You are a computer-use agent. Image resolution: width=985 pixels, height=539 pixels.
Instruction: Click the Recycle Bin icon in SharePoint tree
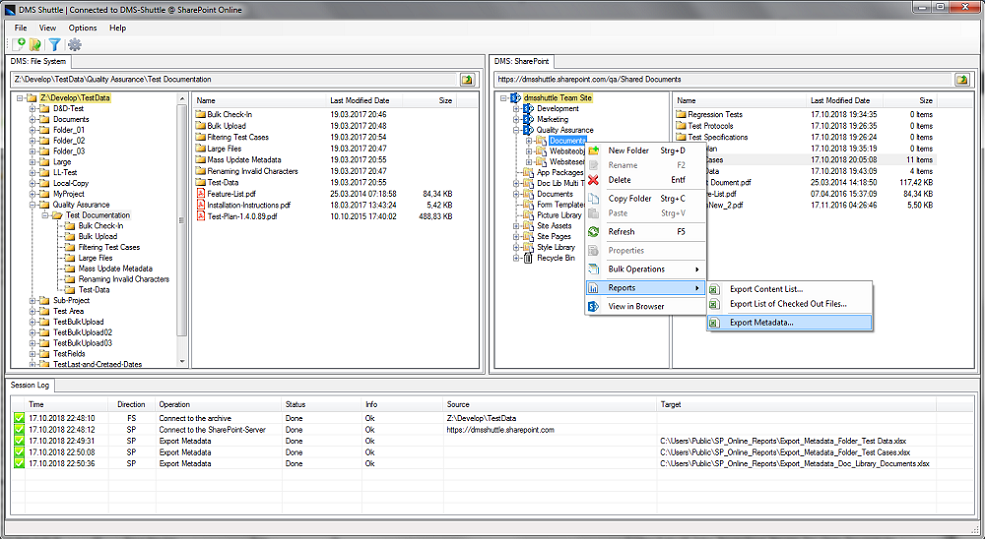[528, 258]
